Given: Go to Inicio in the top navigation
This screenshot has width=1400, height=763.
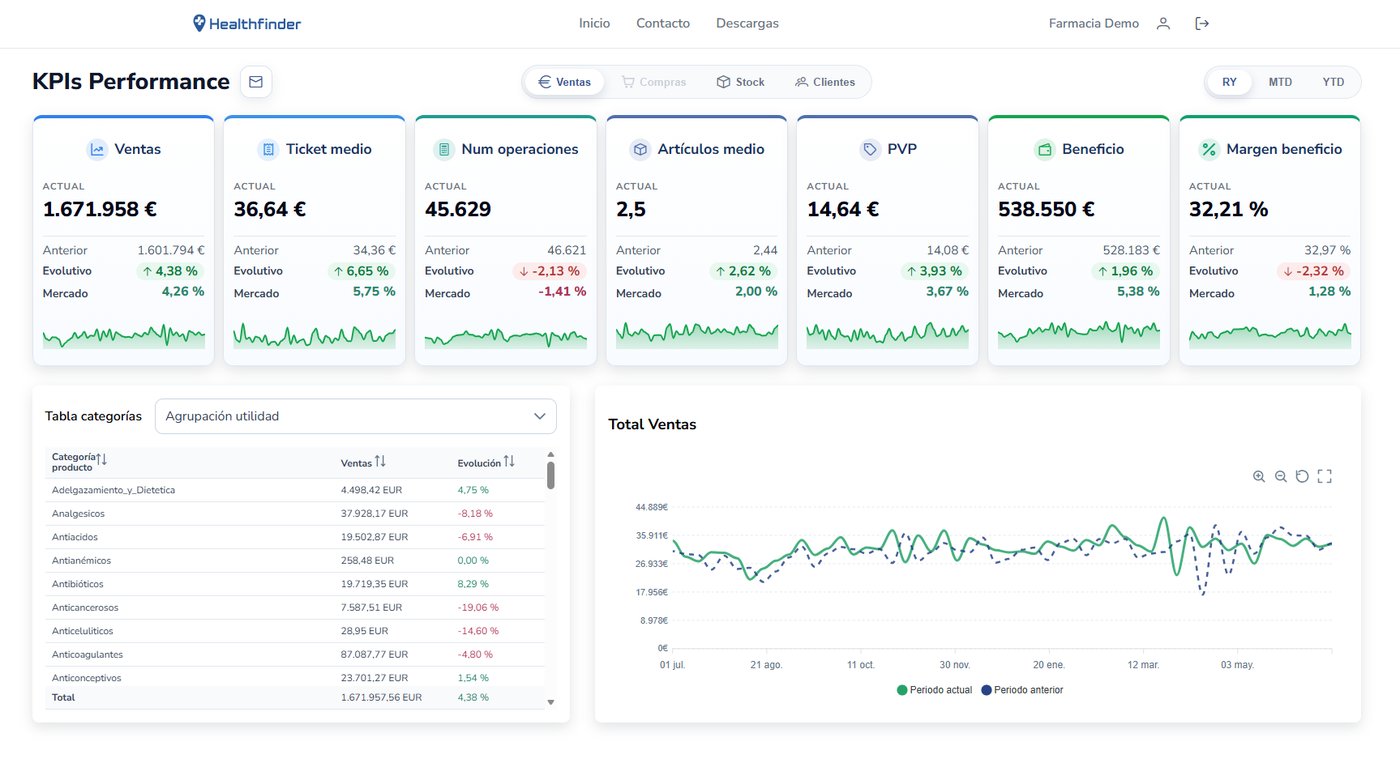Looking at the screenshot, I should (594, 24).
